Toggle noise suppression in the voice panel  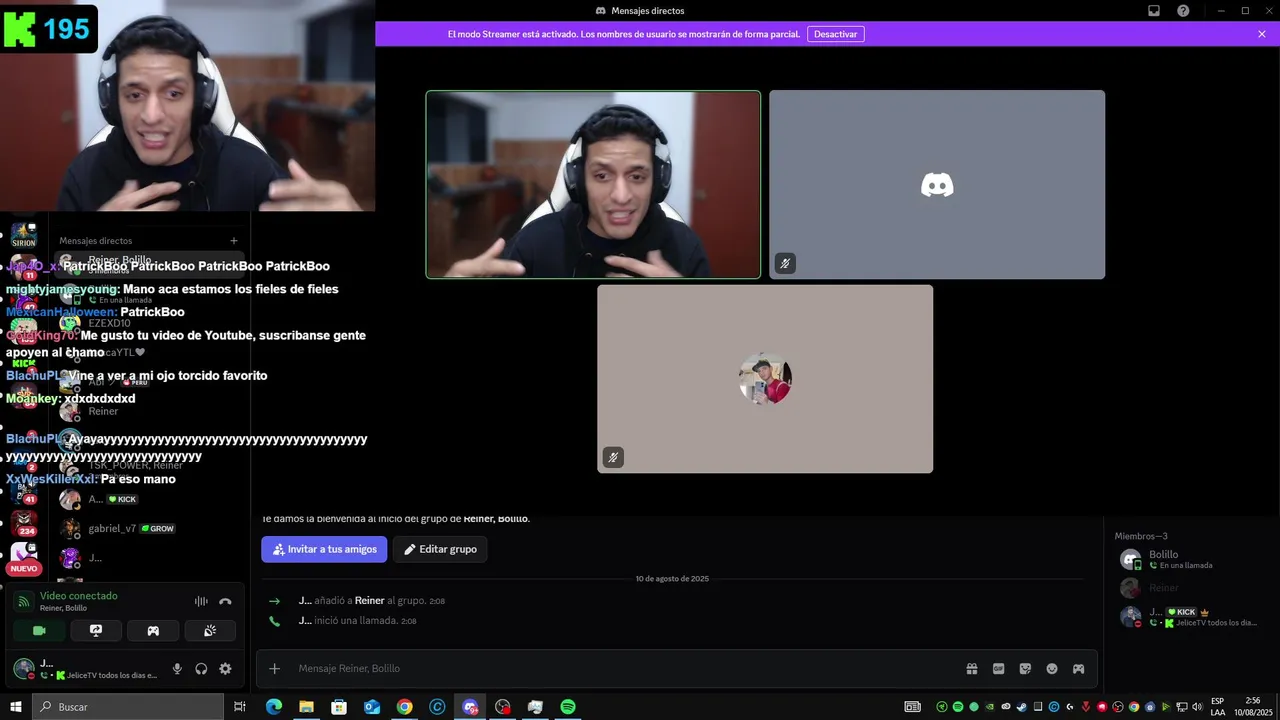tap(201, 601)
